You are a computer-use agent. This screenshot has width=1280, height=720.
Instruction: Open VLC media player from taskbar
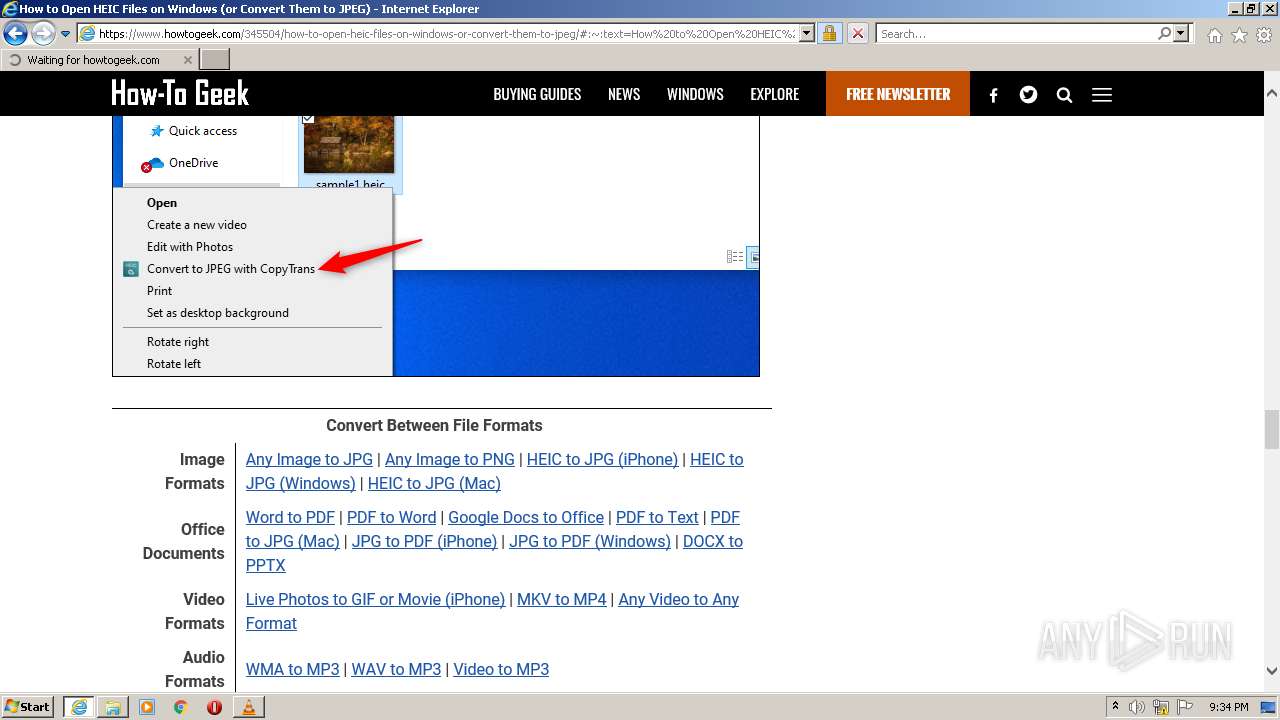coord(248,707)
